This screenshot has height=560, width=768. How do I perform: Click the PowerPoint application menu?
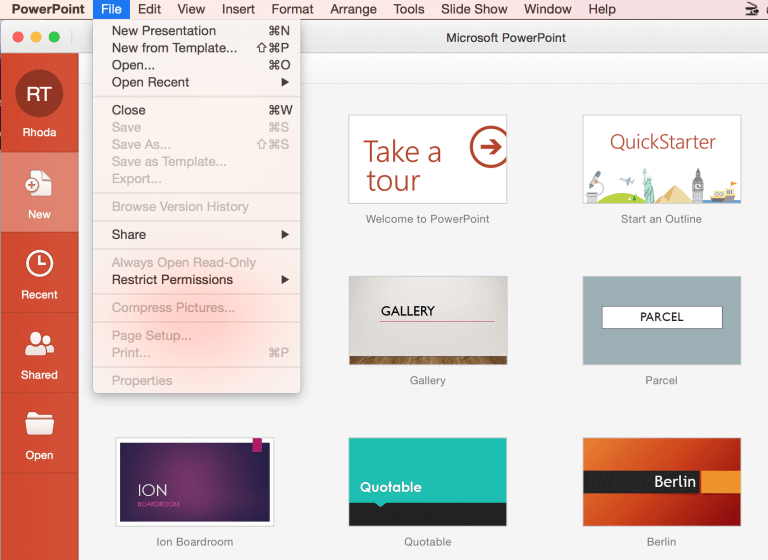pos(48,9)
